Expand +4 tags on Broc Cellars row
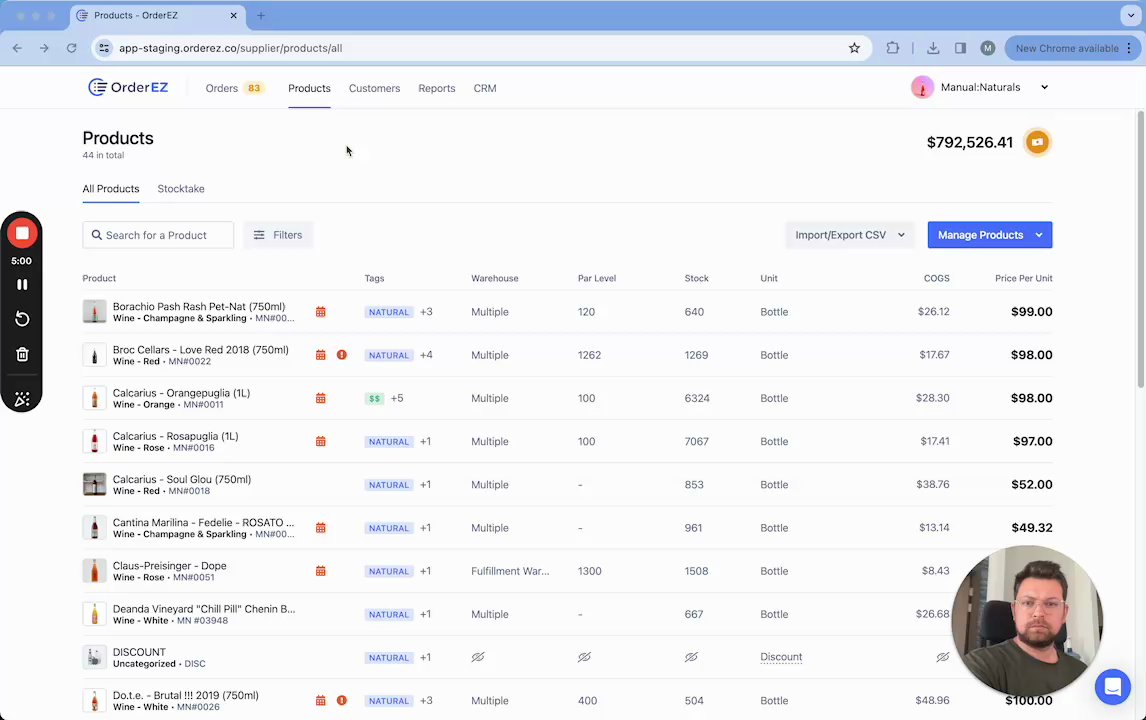The image size is (1146, 720). (426, 355)
